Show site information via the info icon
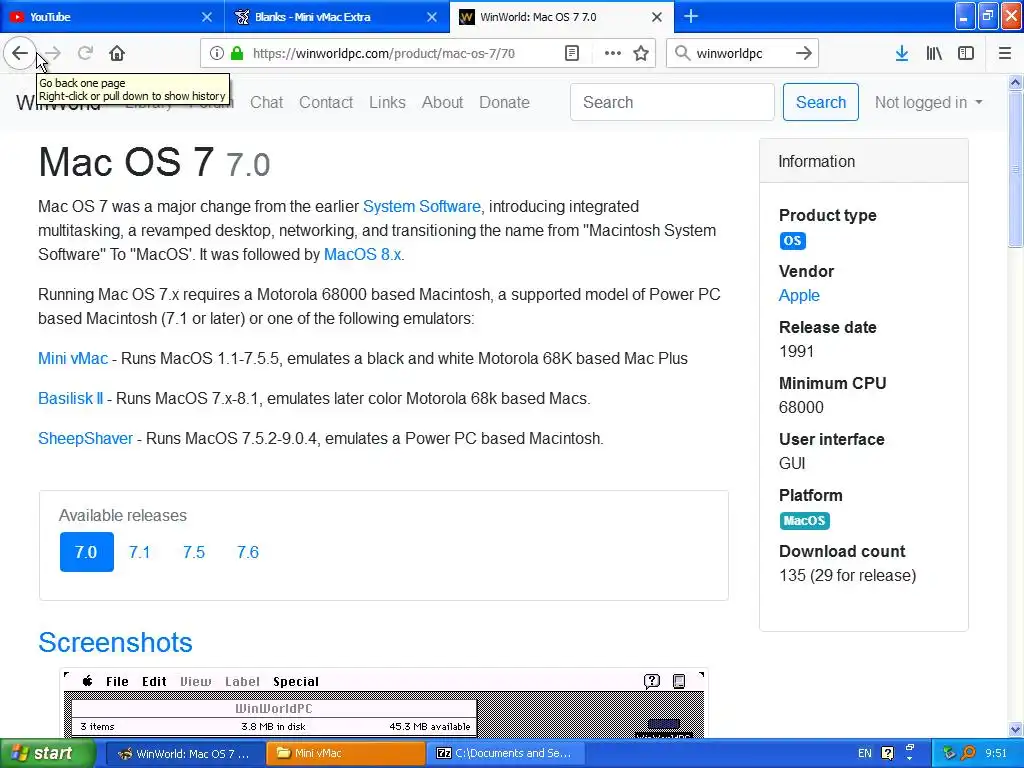This screenshot has height=768, width=1024. point(217,54)
